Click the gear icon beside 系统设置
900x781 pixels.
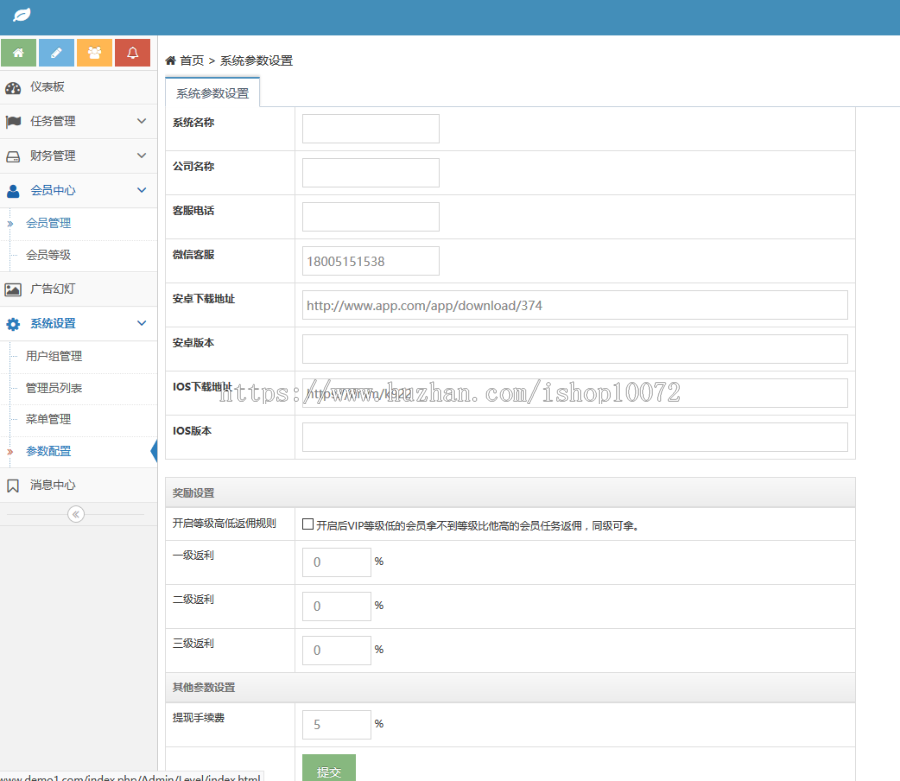(13, 324)
